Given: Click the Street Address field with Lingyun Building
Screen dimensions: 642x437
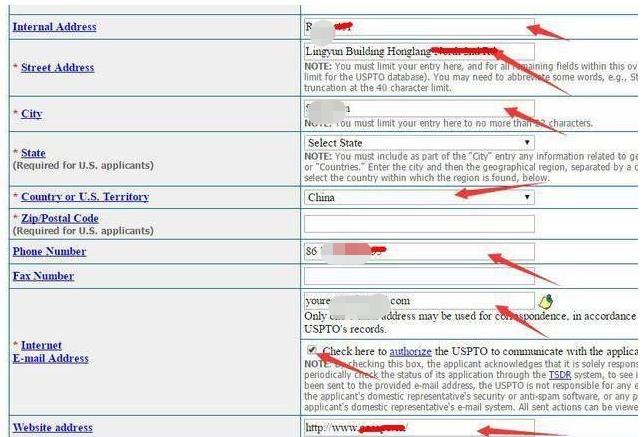Looking at the screenshot, I should point(419,51).
